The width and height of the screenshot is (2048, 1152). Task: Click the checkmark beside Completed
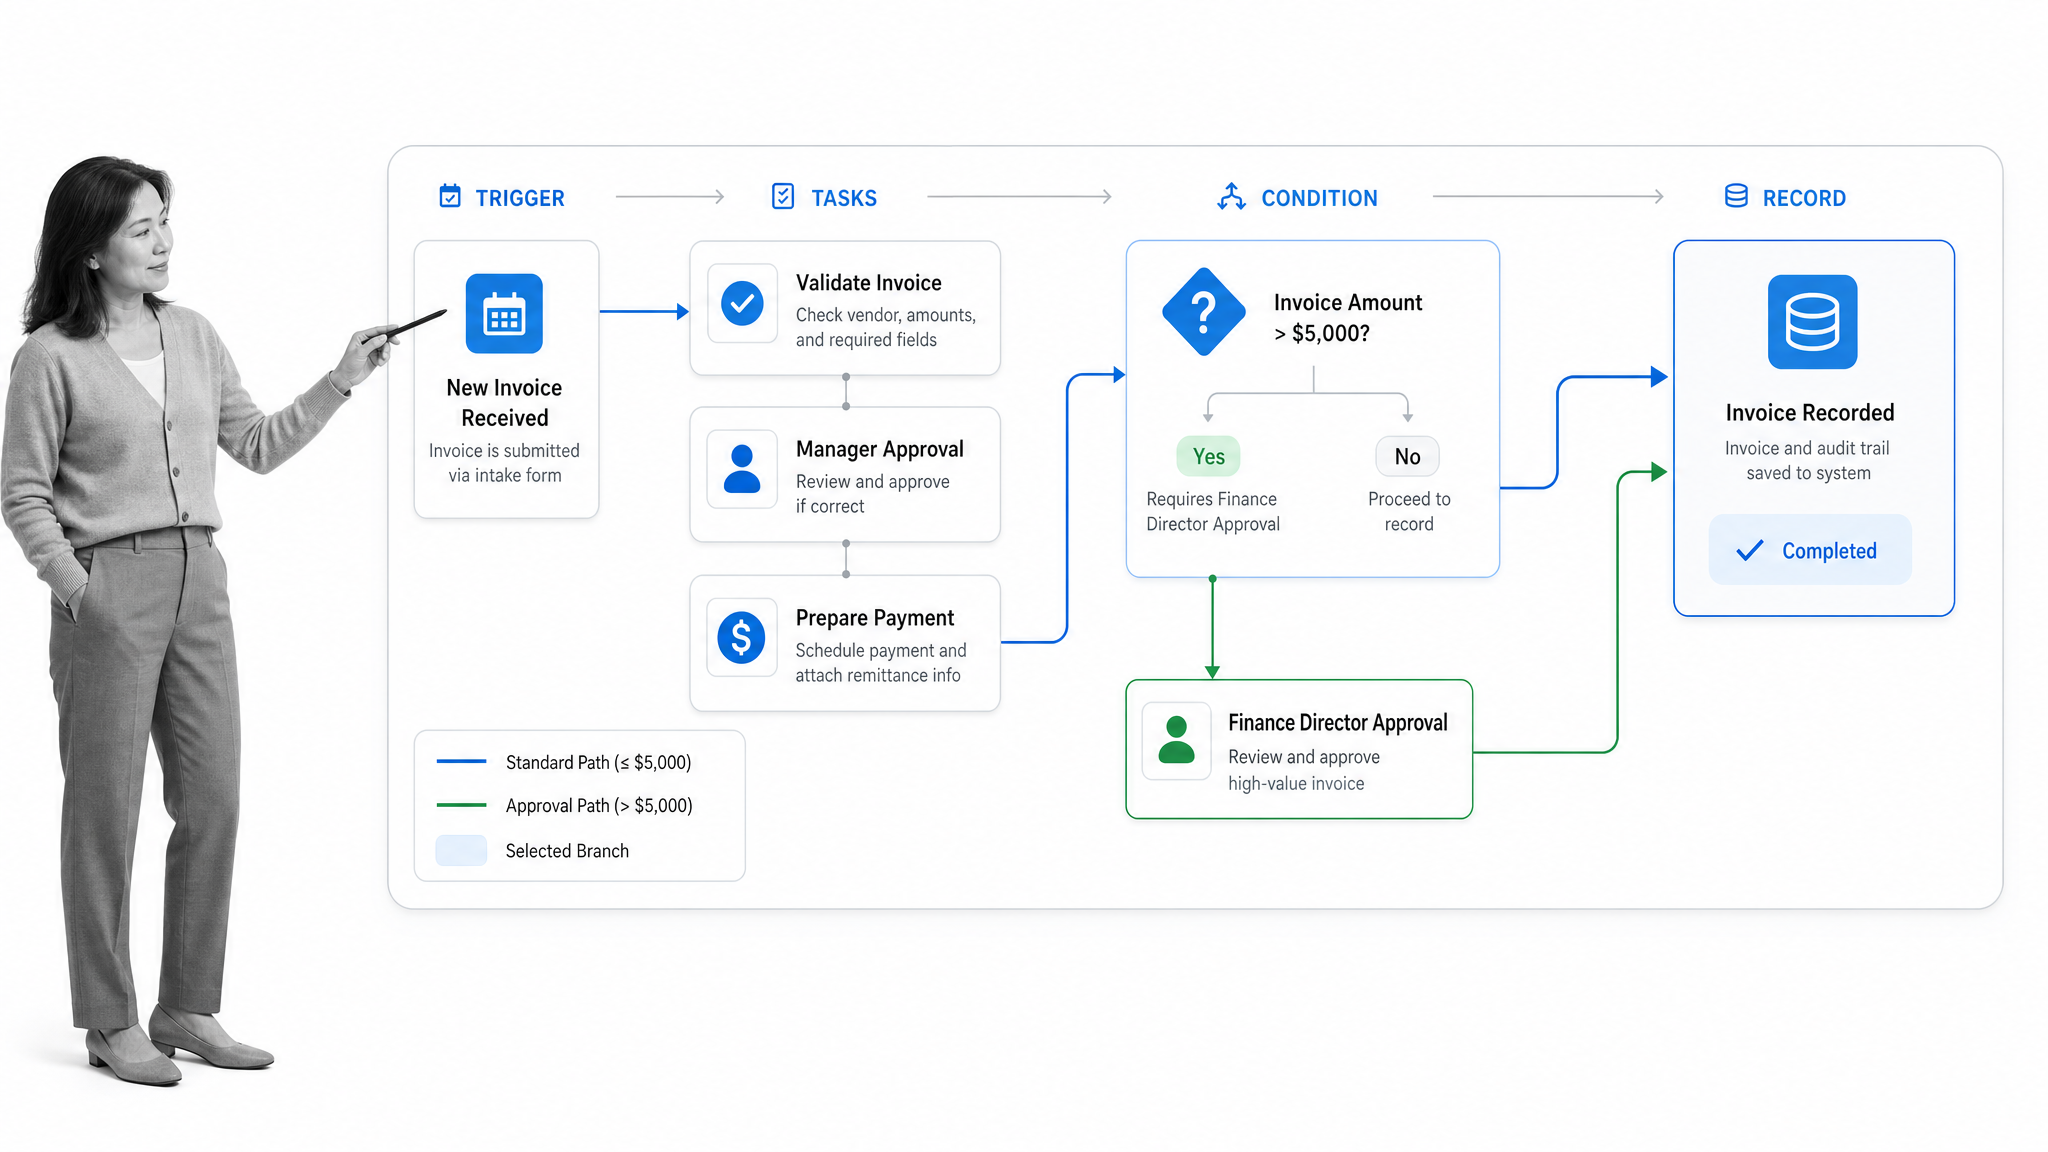click(x=1750, y=550)
